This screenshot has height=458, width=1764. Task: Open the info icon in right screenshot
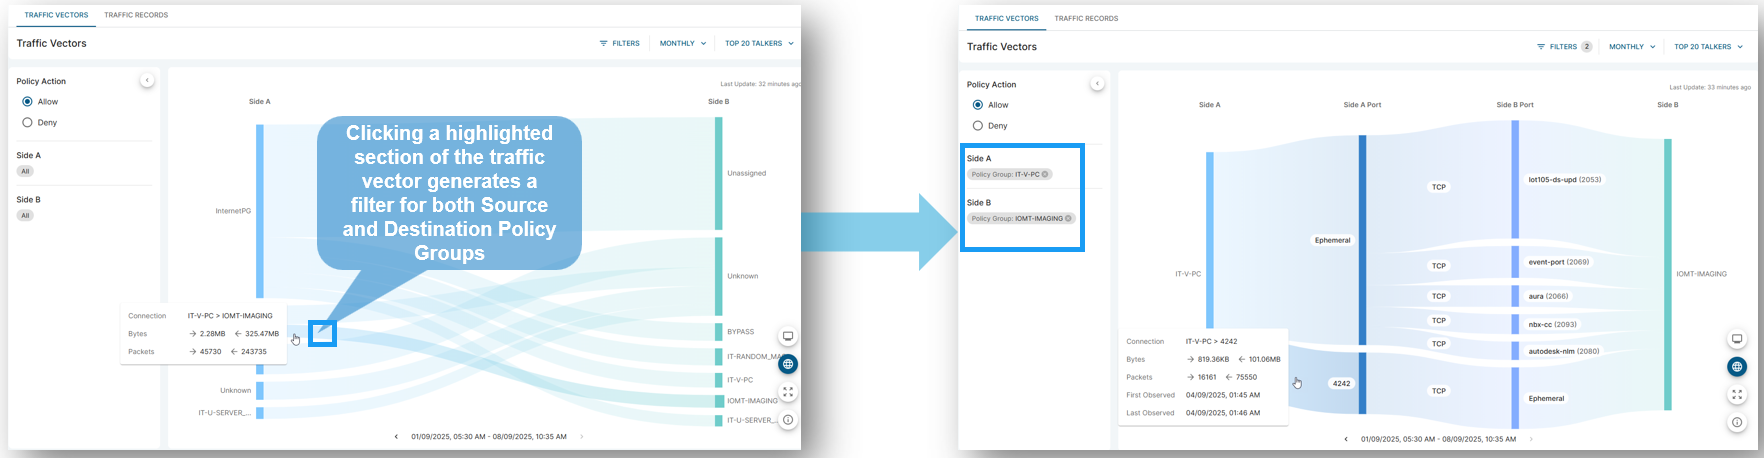coord(1737,423)
